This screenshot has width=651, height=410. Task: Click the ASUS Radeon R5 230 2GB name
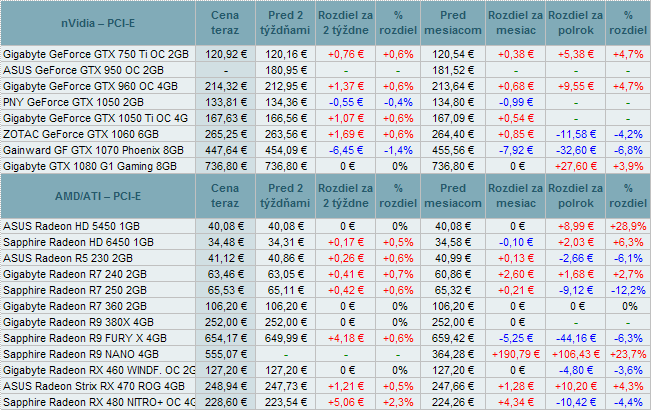tap(68, 258)
